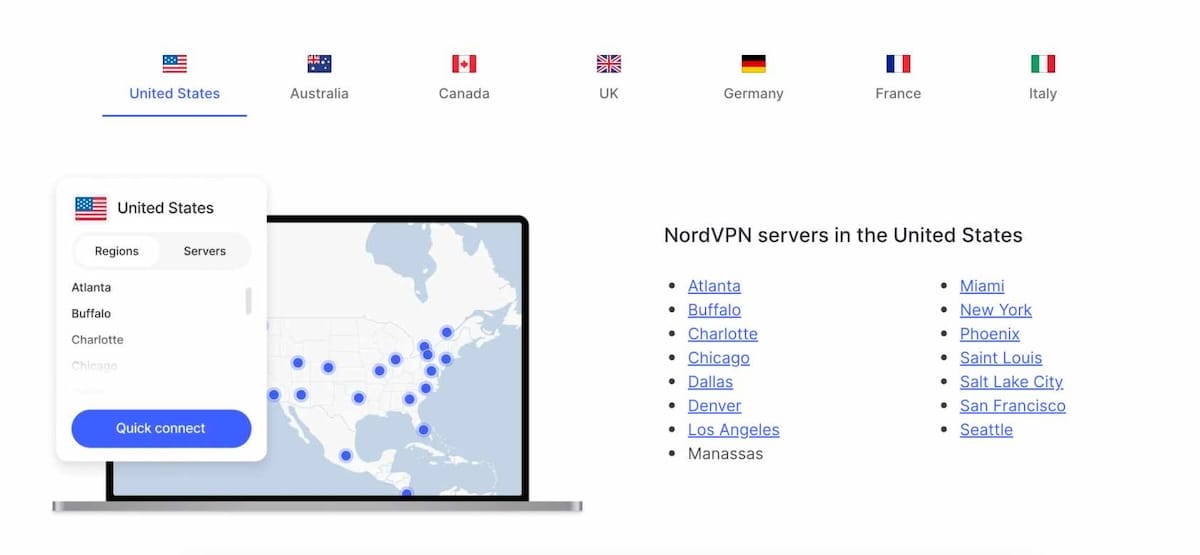Visit the Miami server link
Screen dimensions: 1200x555
[982, 286]
